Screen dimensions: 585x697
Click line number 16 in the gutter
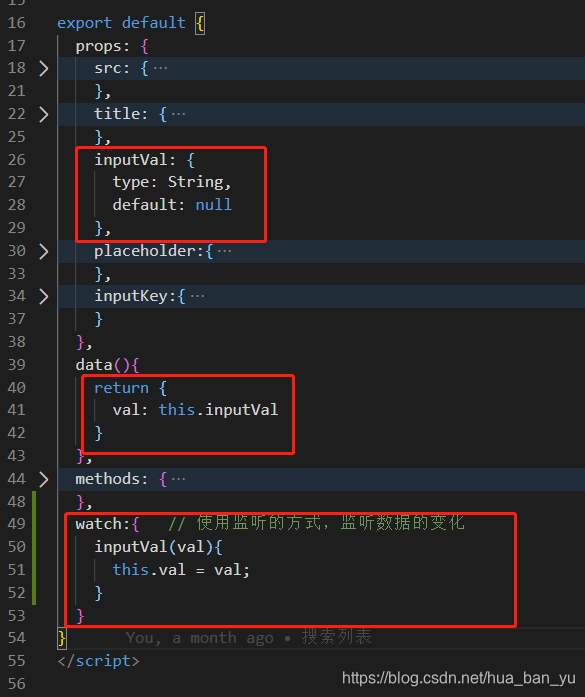pos(16,23)
